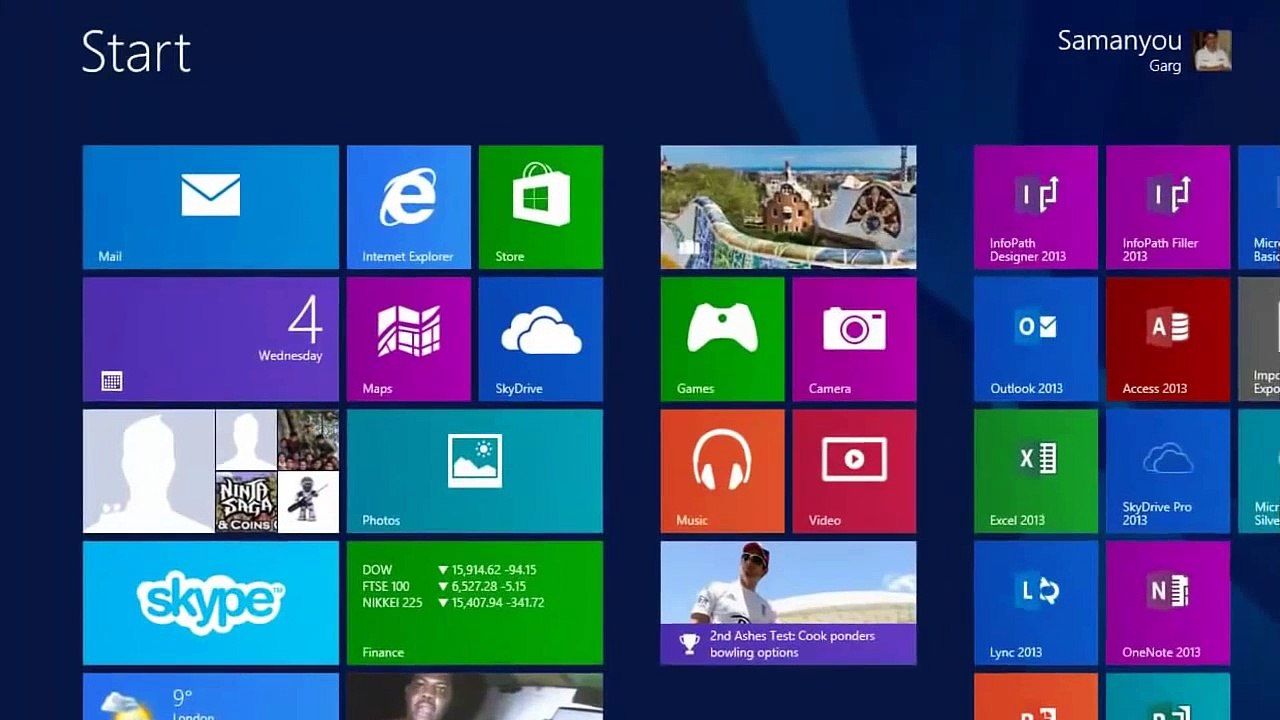Open the Store tile
Screen dimensions: 1280x720
[x=541, y=207]
